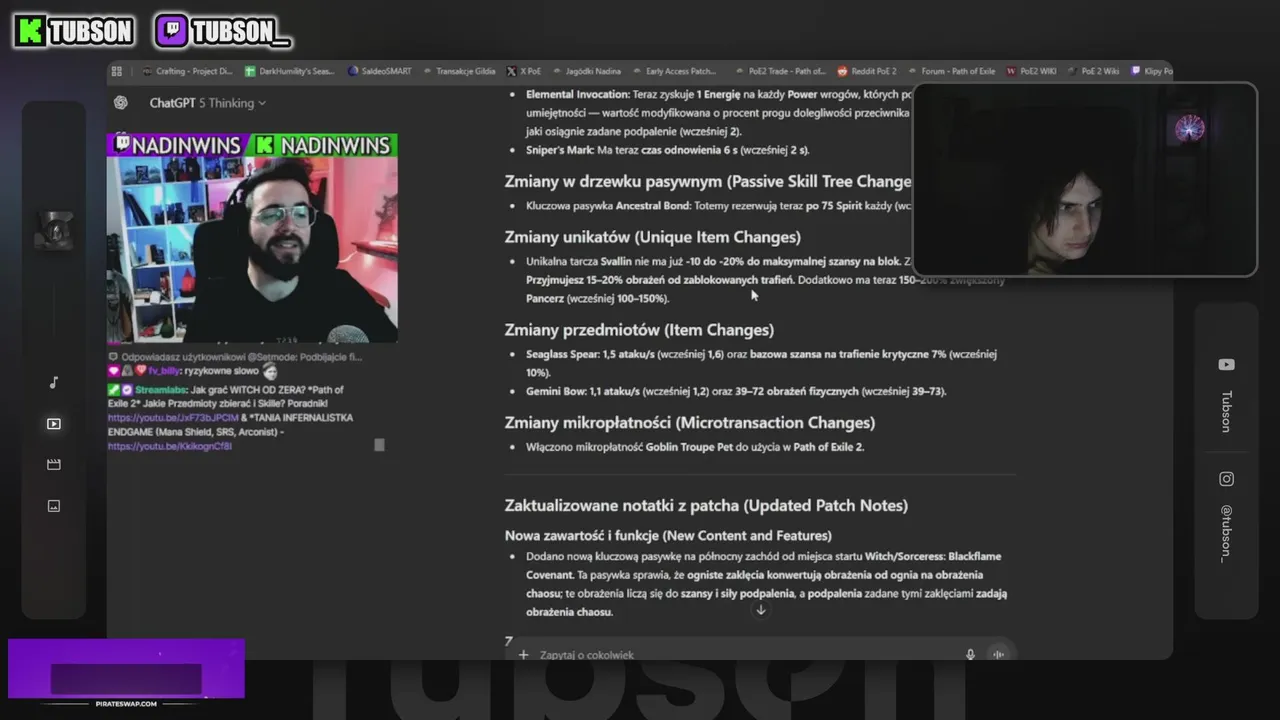Click the 'Seaglass Spear' bullet text
The height and width of the screenshot is (720, 1280).
pos(761,363)
